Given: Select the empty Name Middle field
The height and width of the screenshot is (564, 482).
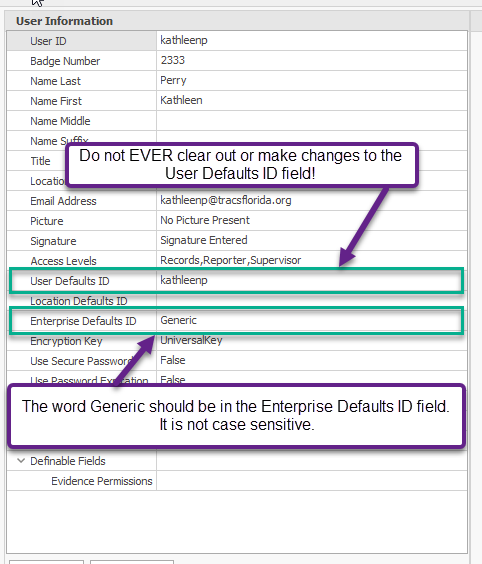Looking at the screenshot, I should coord(312,120).
